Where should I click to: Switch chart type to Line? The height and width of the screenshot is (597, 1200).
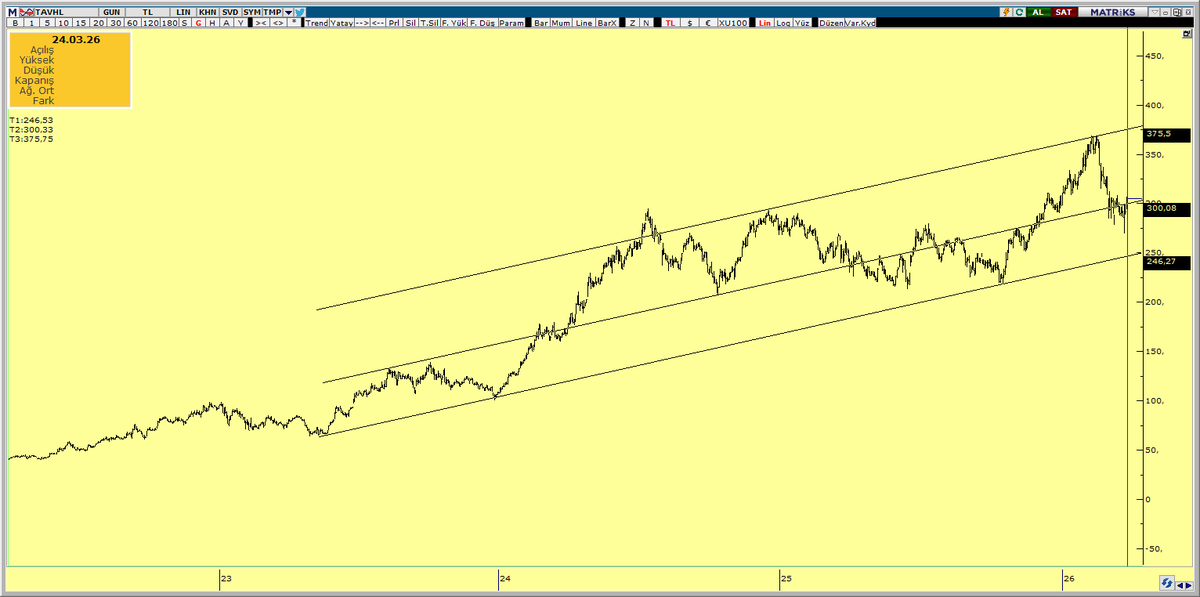[583, 22]
